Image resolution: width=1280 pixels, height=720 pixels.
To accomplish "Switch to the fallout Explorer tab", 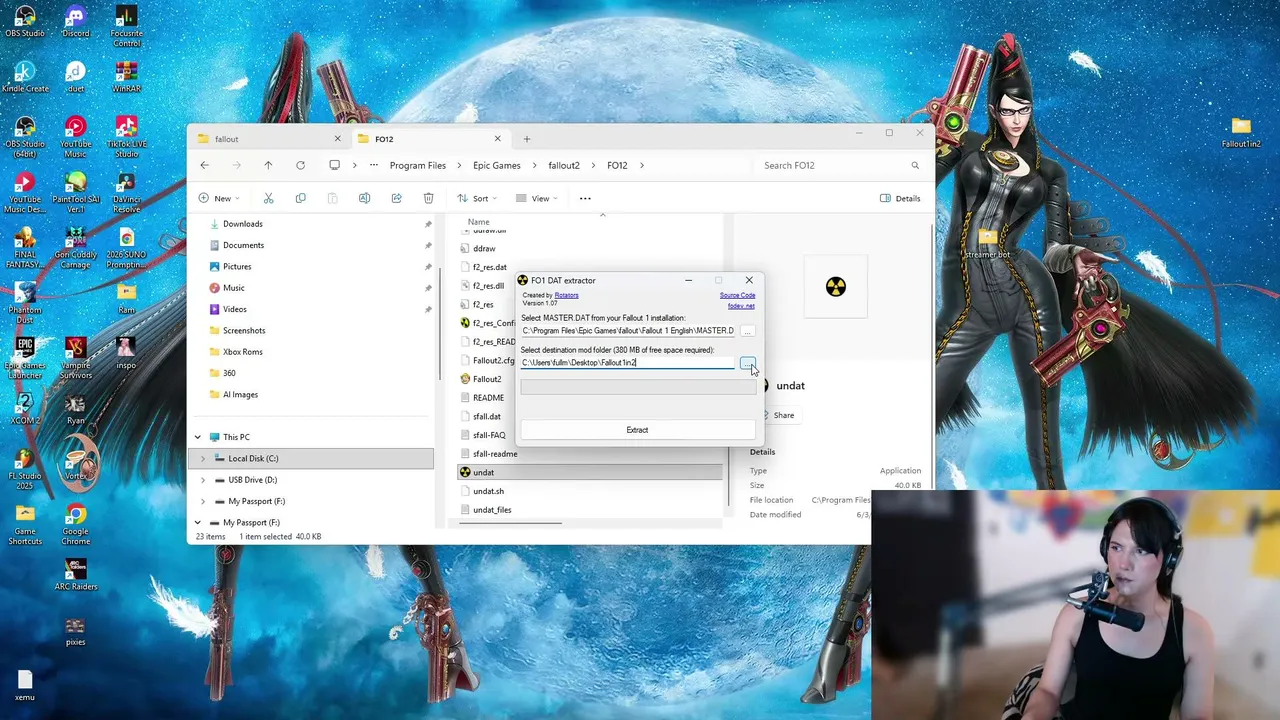I will point(267,139).
